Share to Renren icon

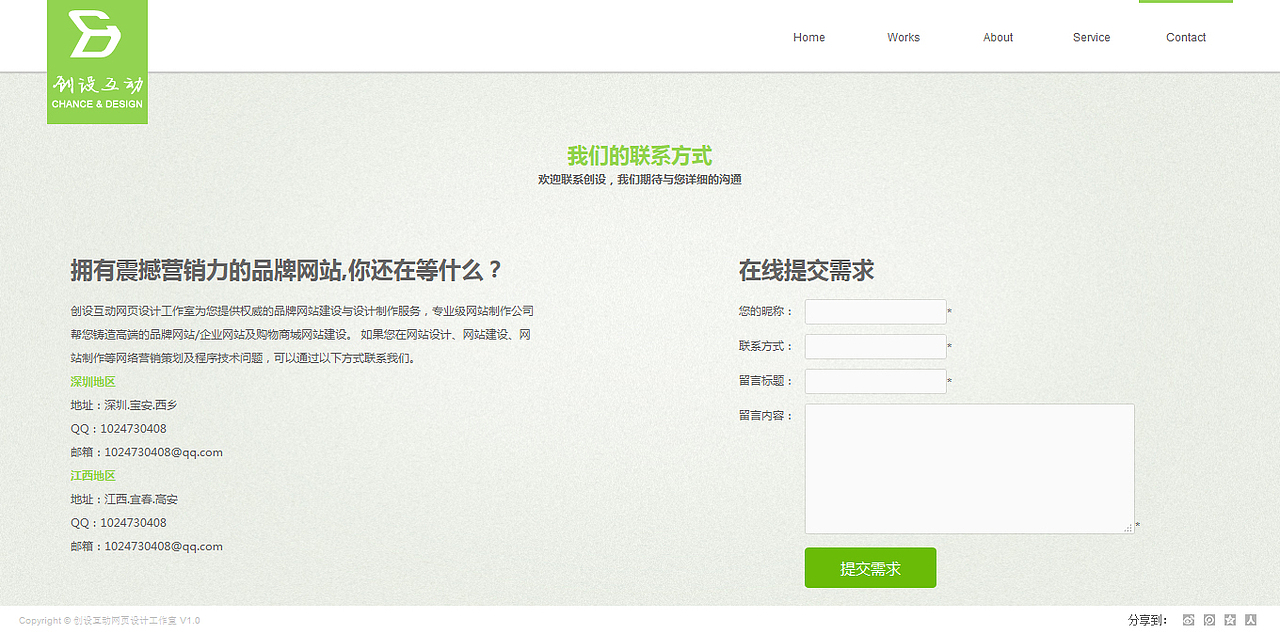click(1250, 620)
